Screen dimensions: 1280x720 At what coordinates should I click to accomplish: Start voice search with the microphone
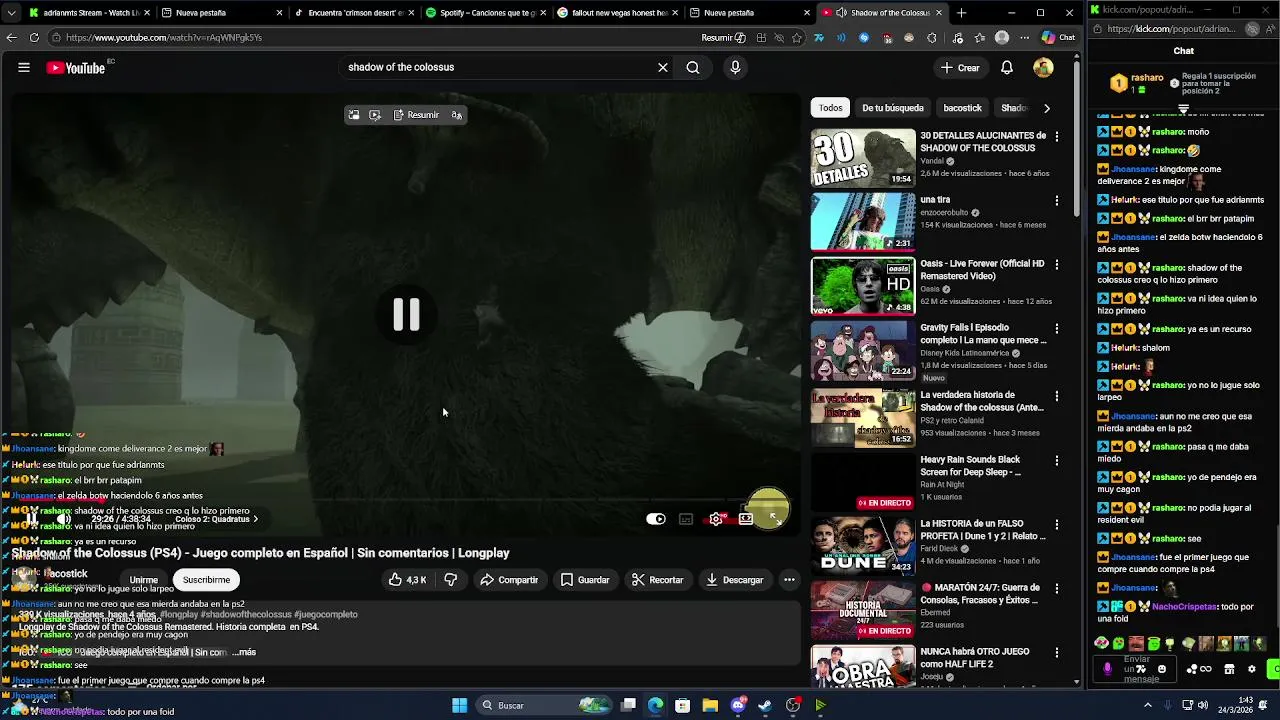pos(735,67)
